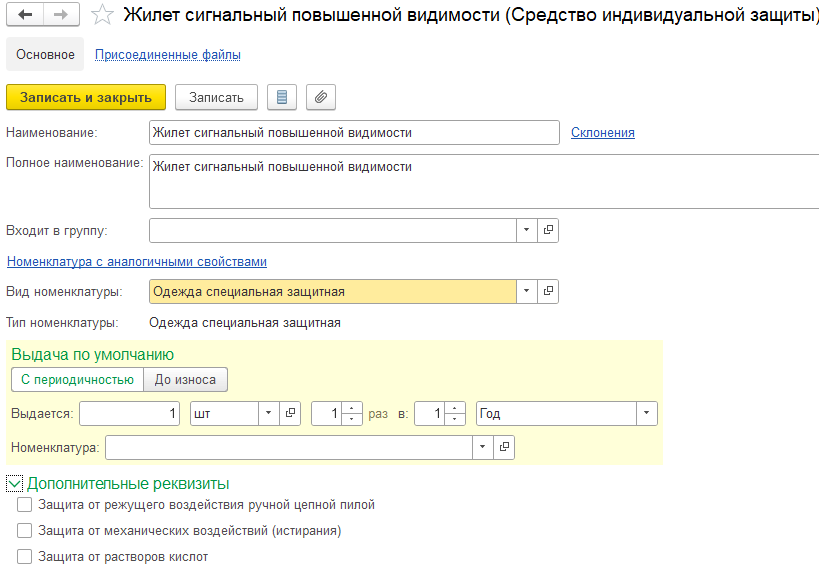The width and height of the screenshot is (819, 564).
Task: Add this item to favorites with star
Action: click(101, 15)
